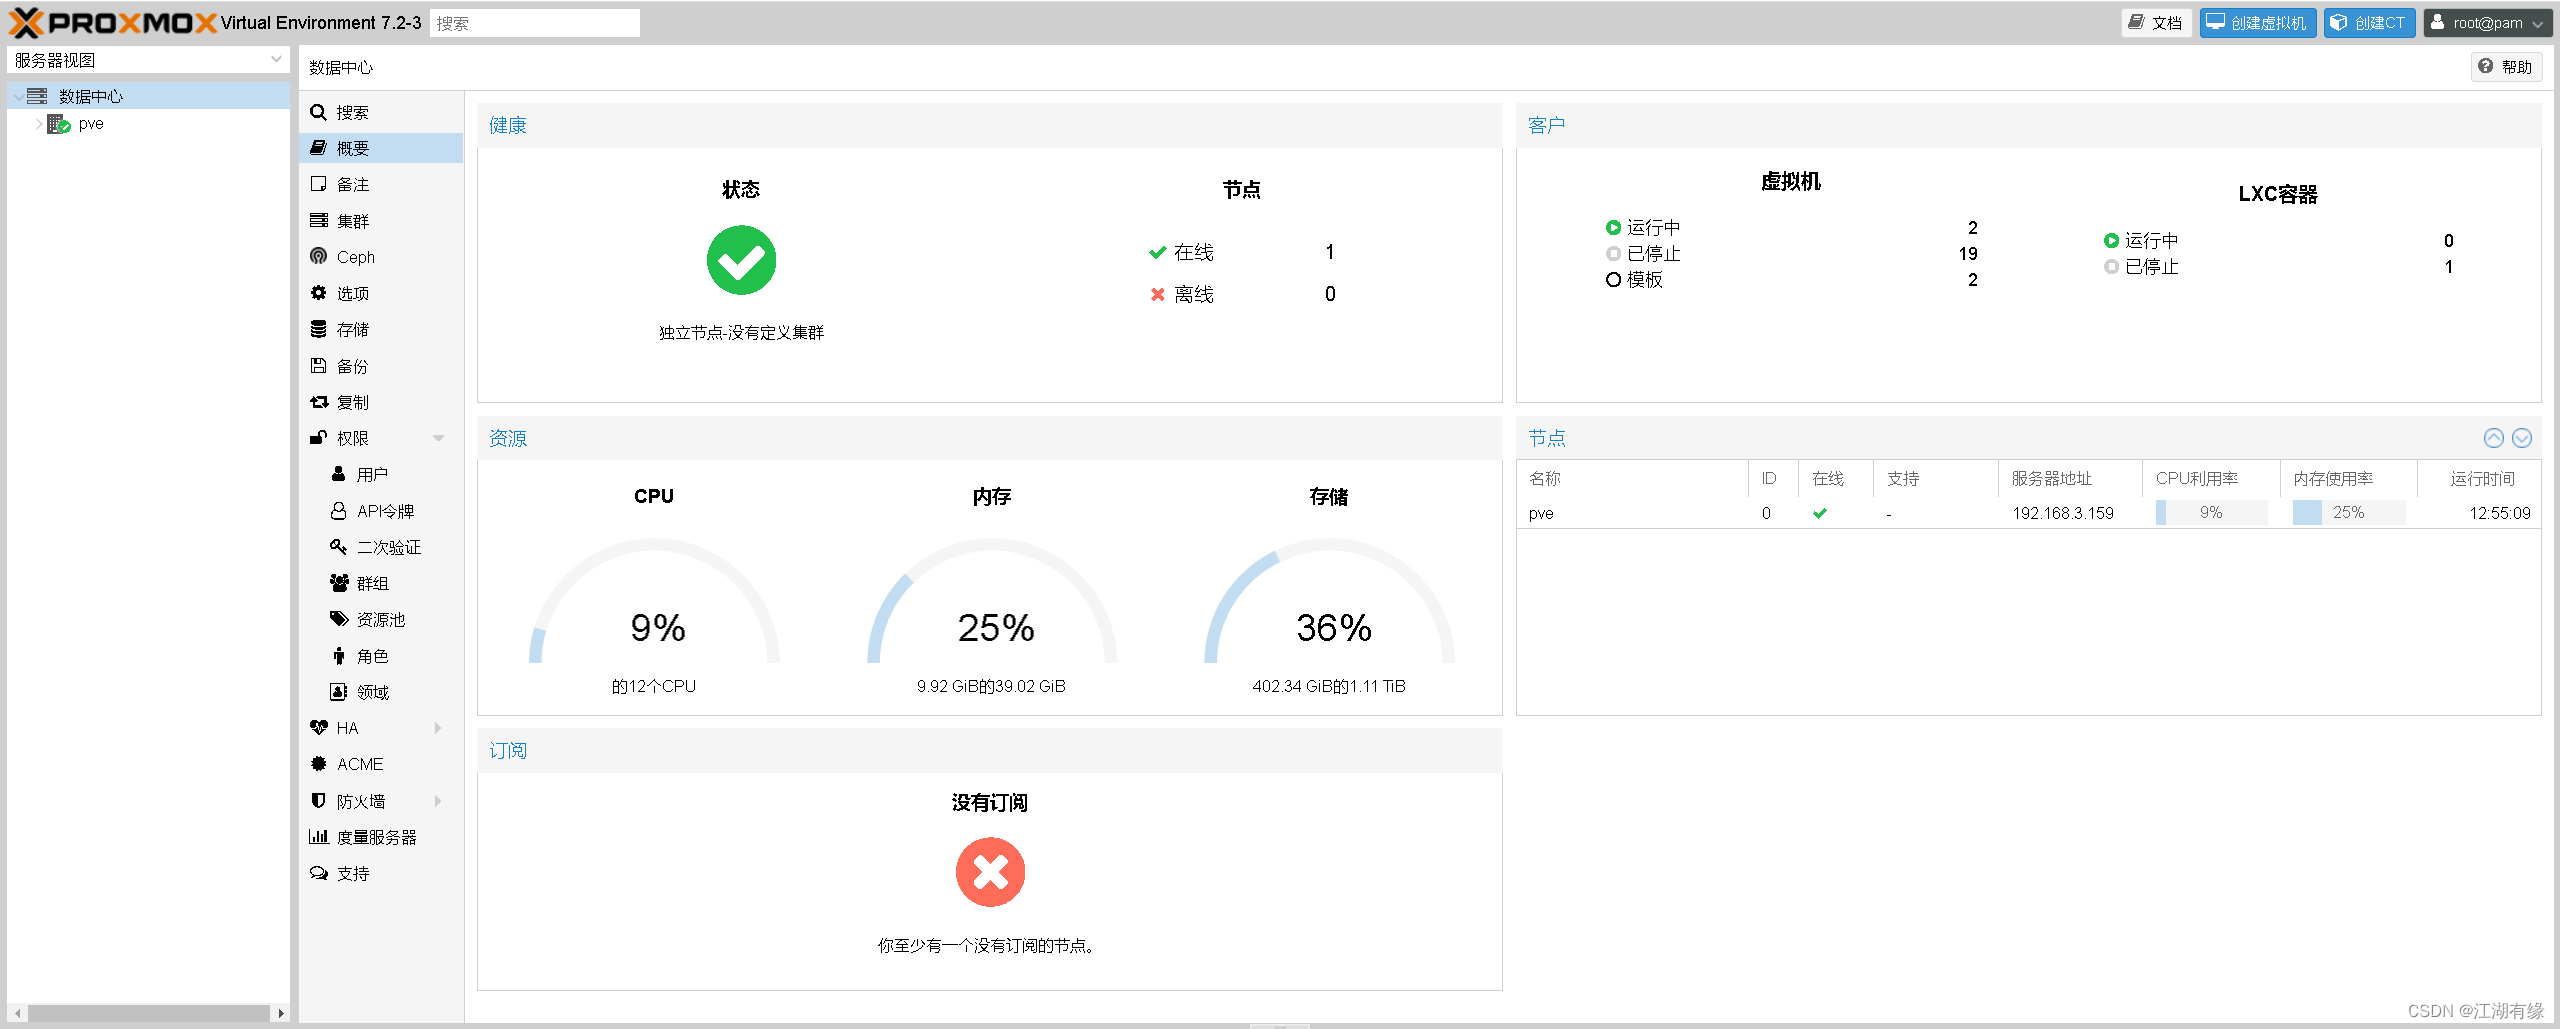
Task: Select the 备份 backup menu item
Action: coord(381,366)
